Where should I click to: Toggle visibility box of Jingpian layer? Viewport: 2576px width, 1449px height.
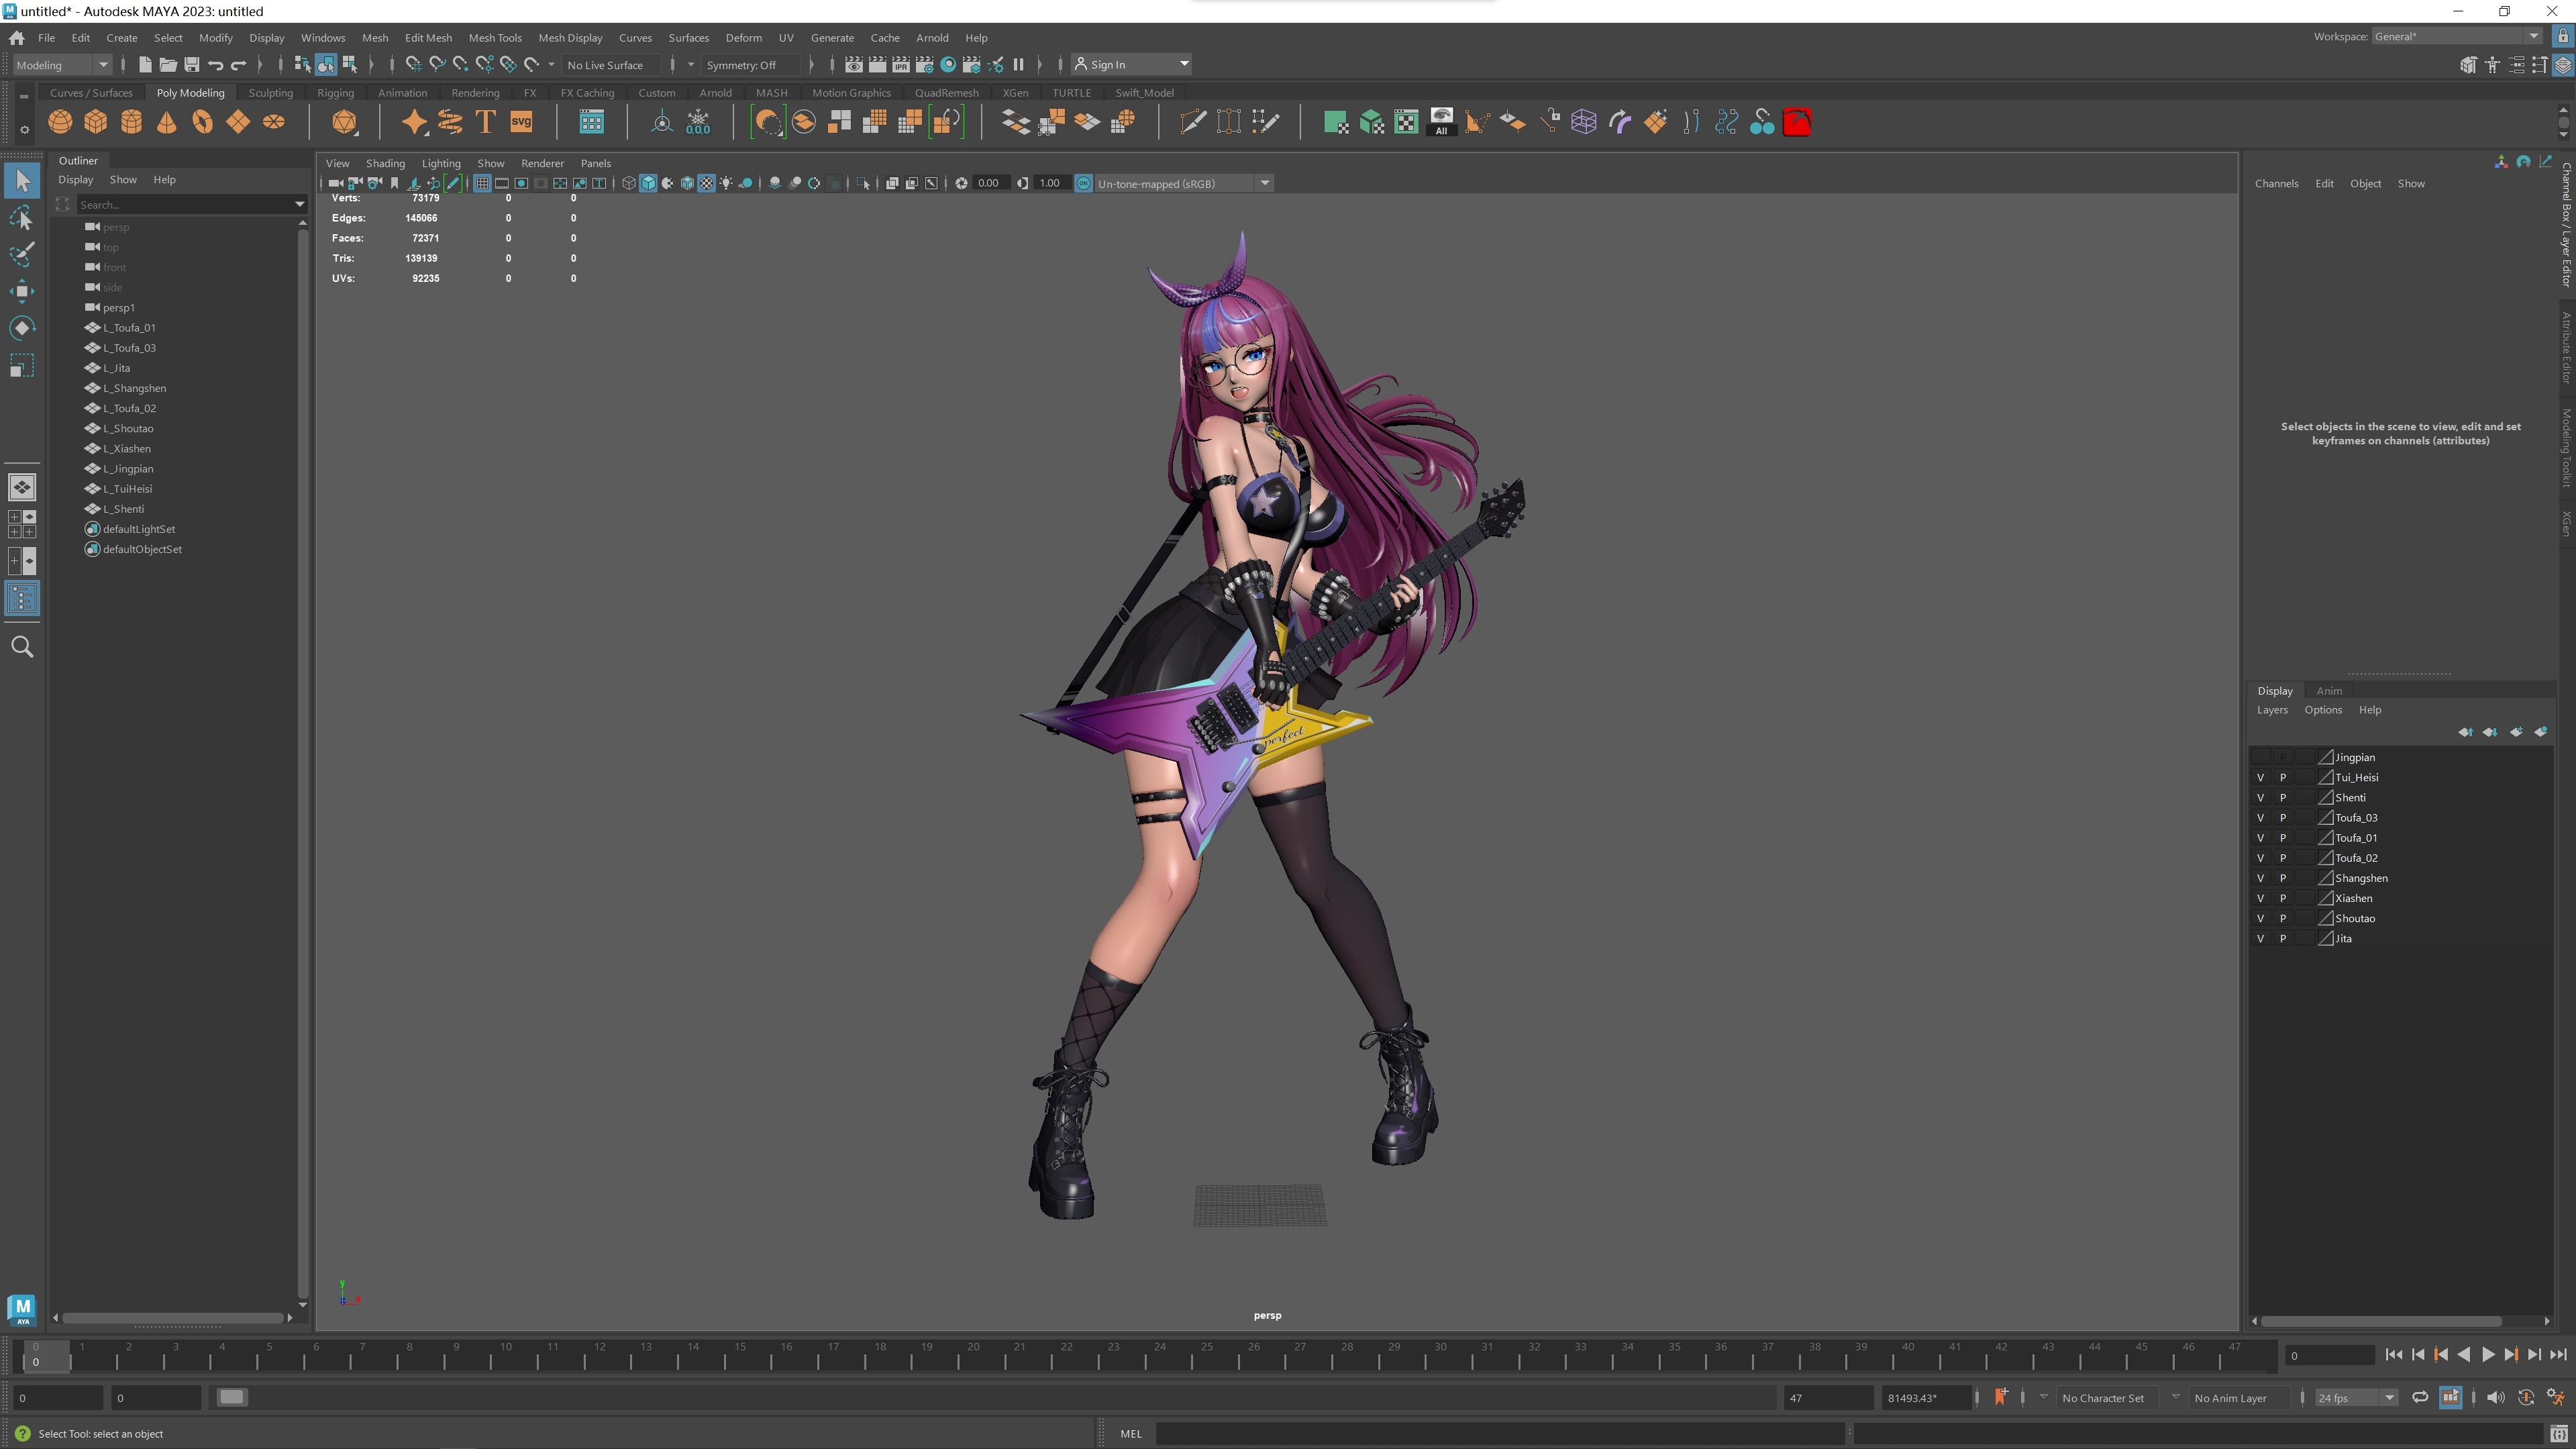click(2260, 757)
